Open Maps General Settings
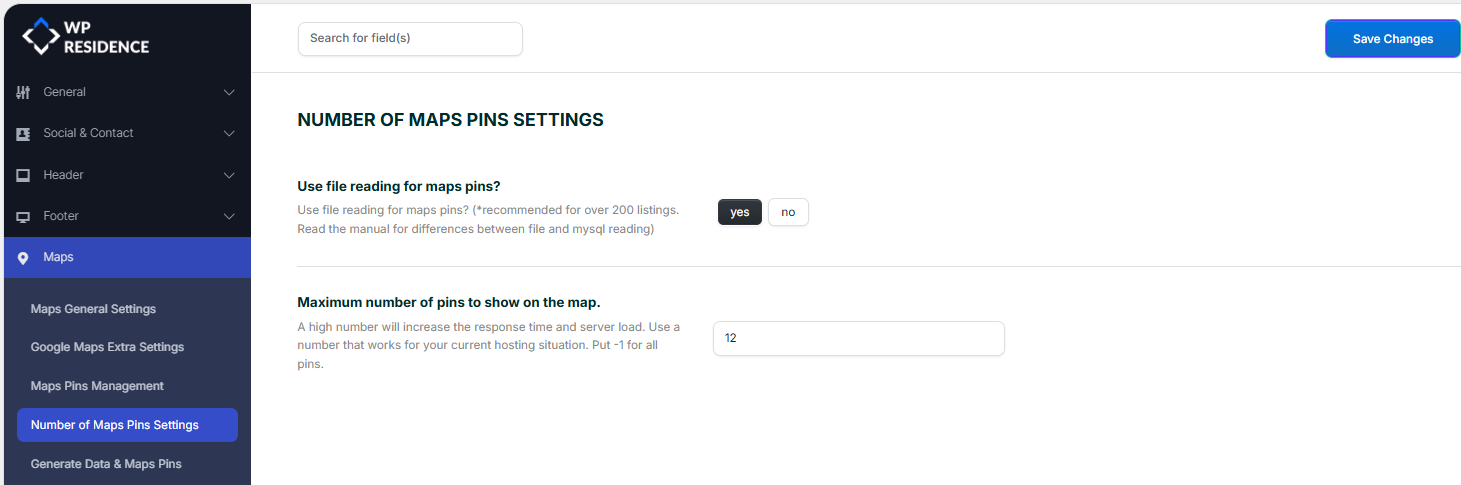This screenshot has width=1461, height=485. click(93, 309)
